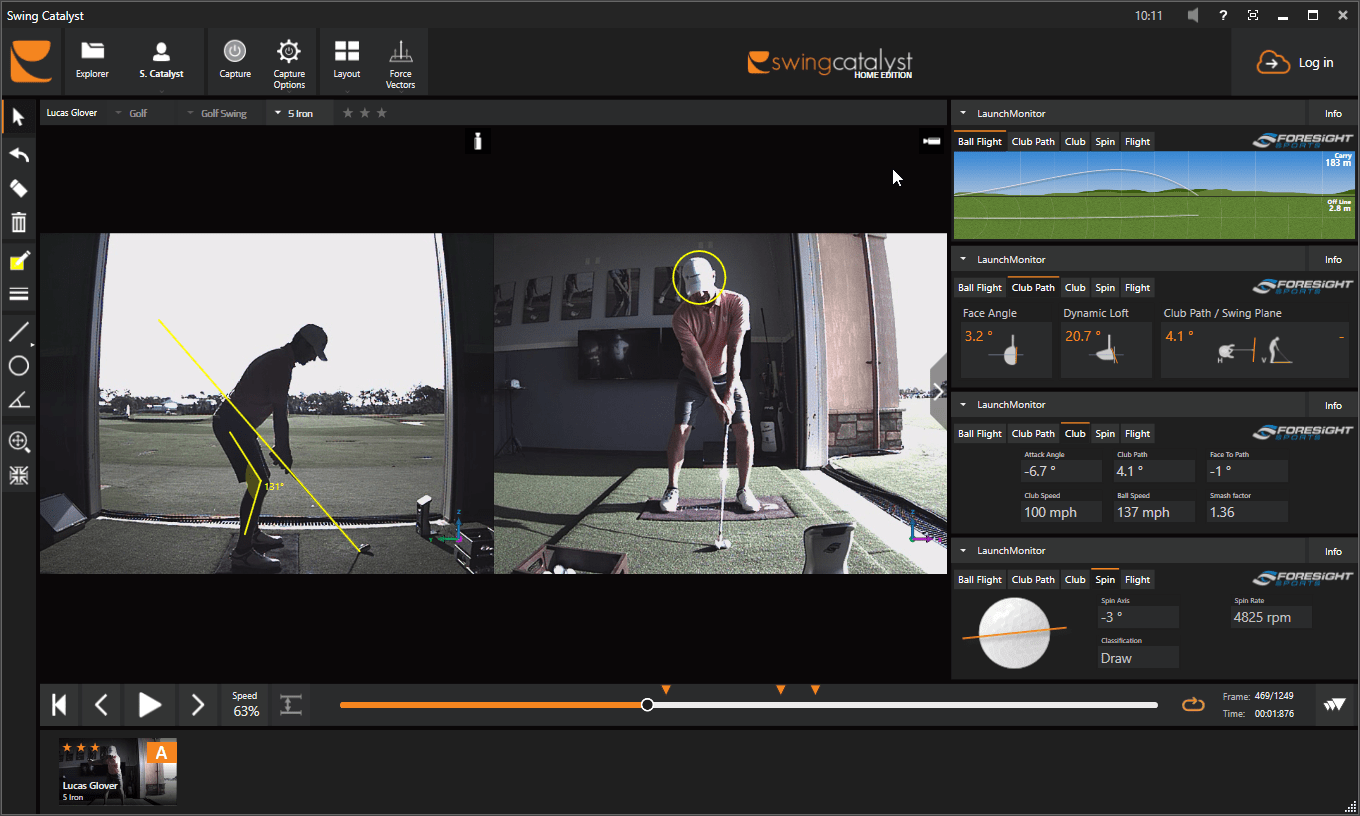The height and width of the screenshot is (816, 1360).
Task: Switch to the Spin tab in bottom panel
Action: point(1105,579)
